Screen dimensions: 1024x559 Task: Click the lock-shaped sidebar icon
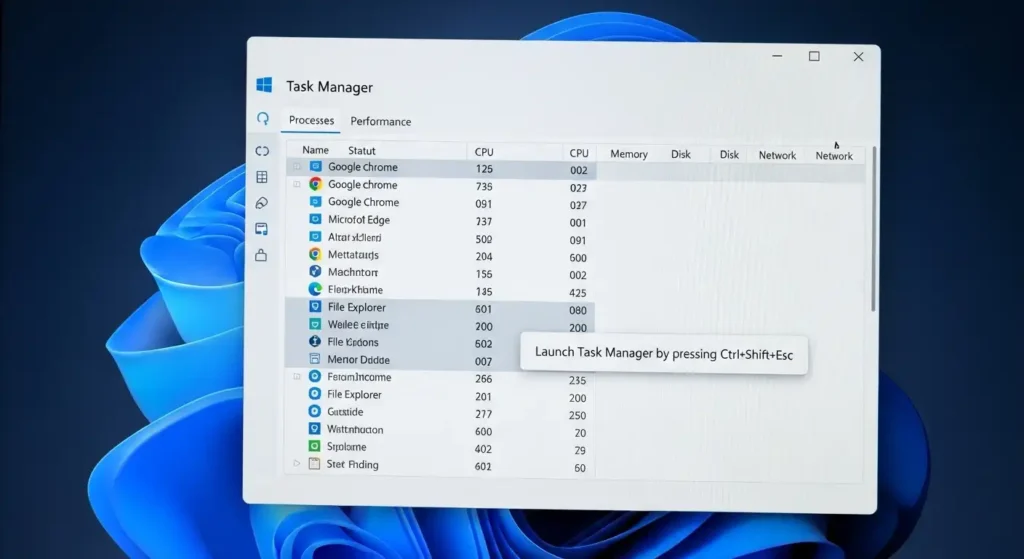[x=261, y=255]
